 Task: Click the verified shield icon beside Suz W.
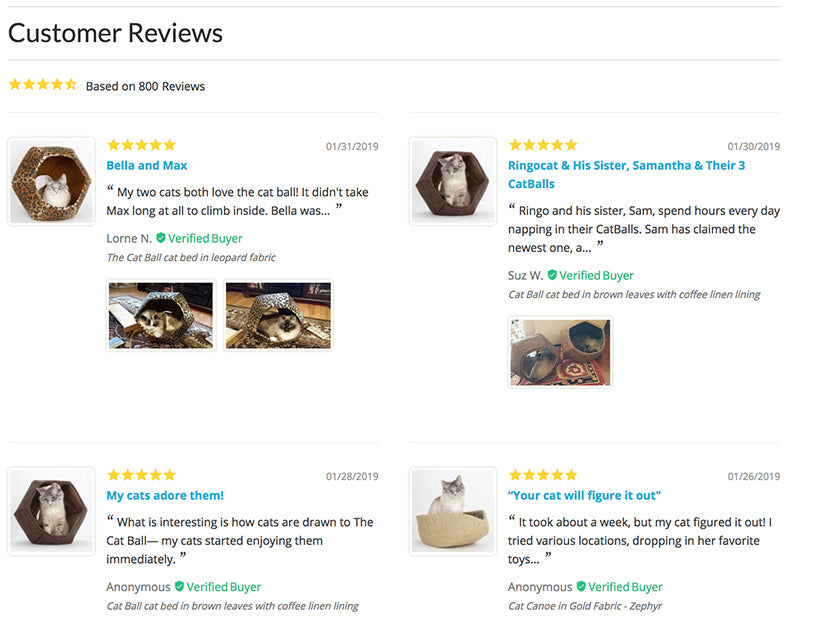pos(552,275)
